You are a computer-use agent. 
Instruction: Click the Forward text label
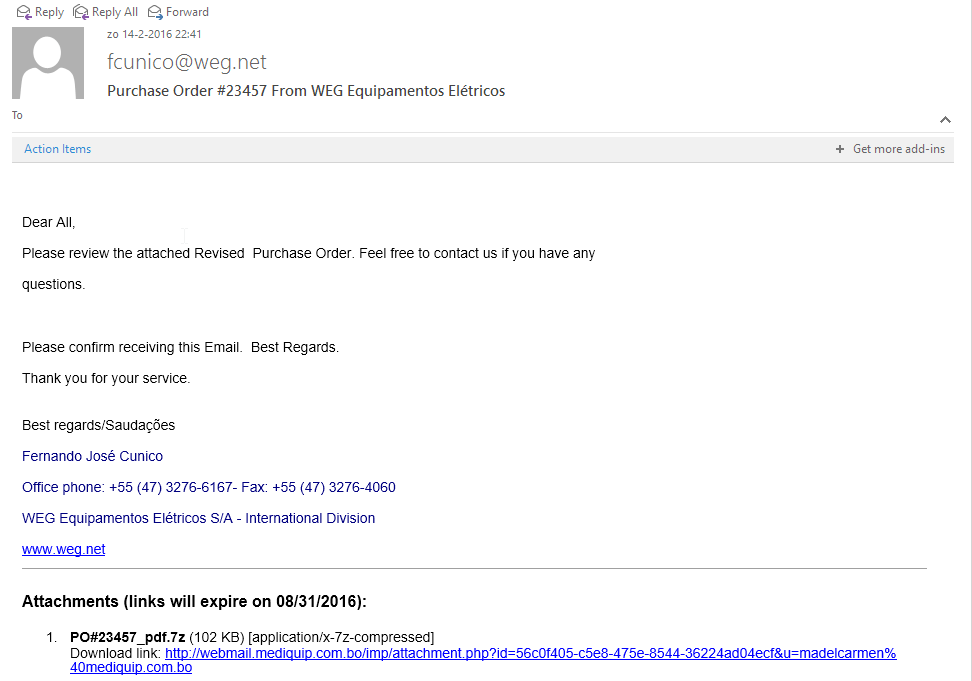click(187, 12)
